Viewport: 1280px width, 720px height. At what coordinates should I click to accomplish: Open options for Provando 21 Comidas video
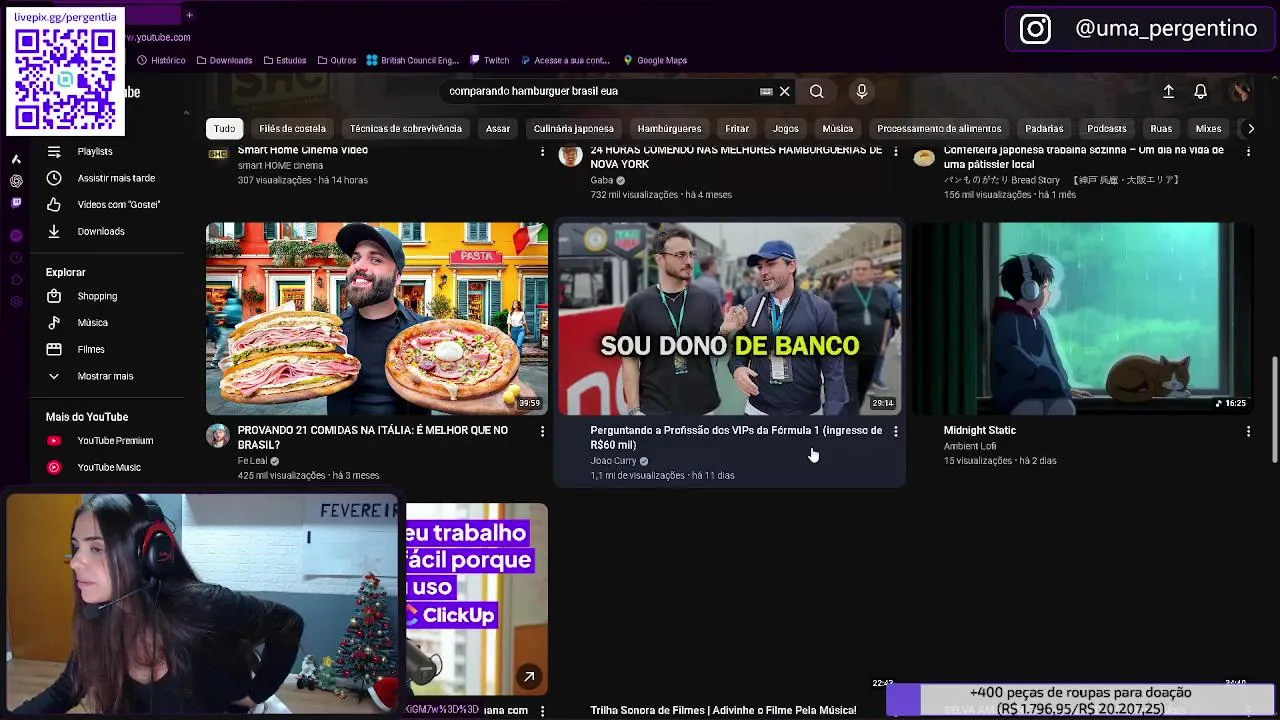click(543, 431)
